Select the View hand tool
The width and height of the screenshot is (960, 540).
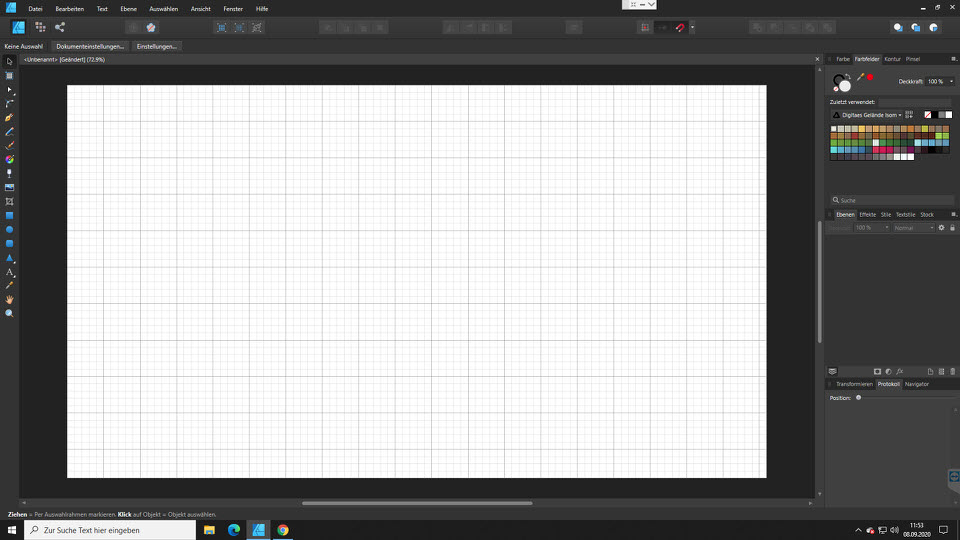coord(9,299)
